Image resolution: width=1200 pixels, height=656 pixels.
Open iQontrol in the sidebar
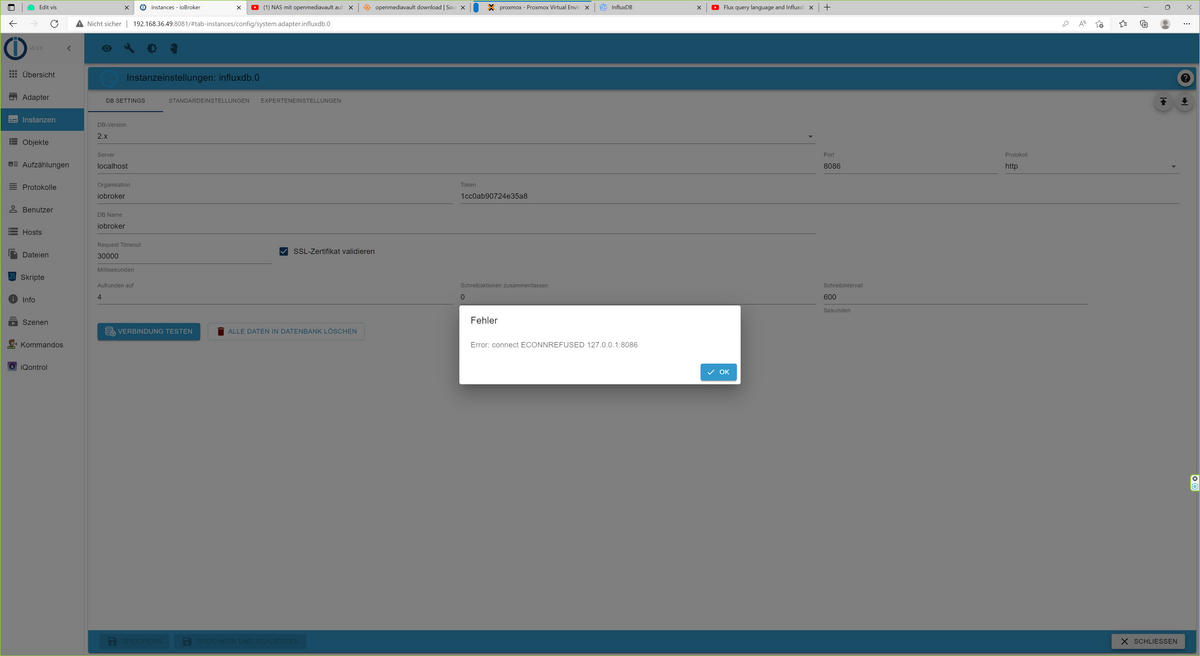click(42, 367)
